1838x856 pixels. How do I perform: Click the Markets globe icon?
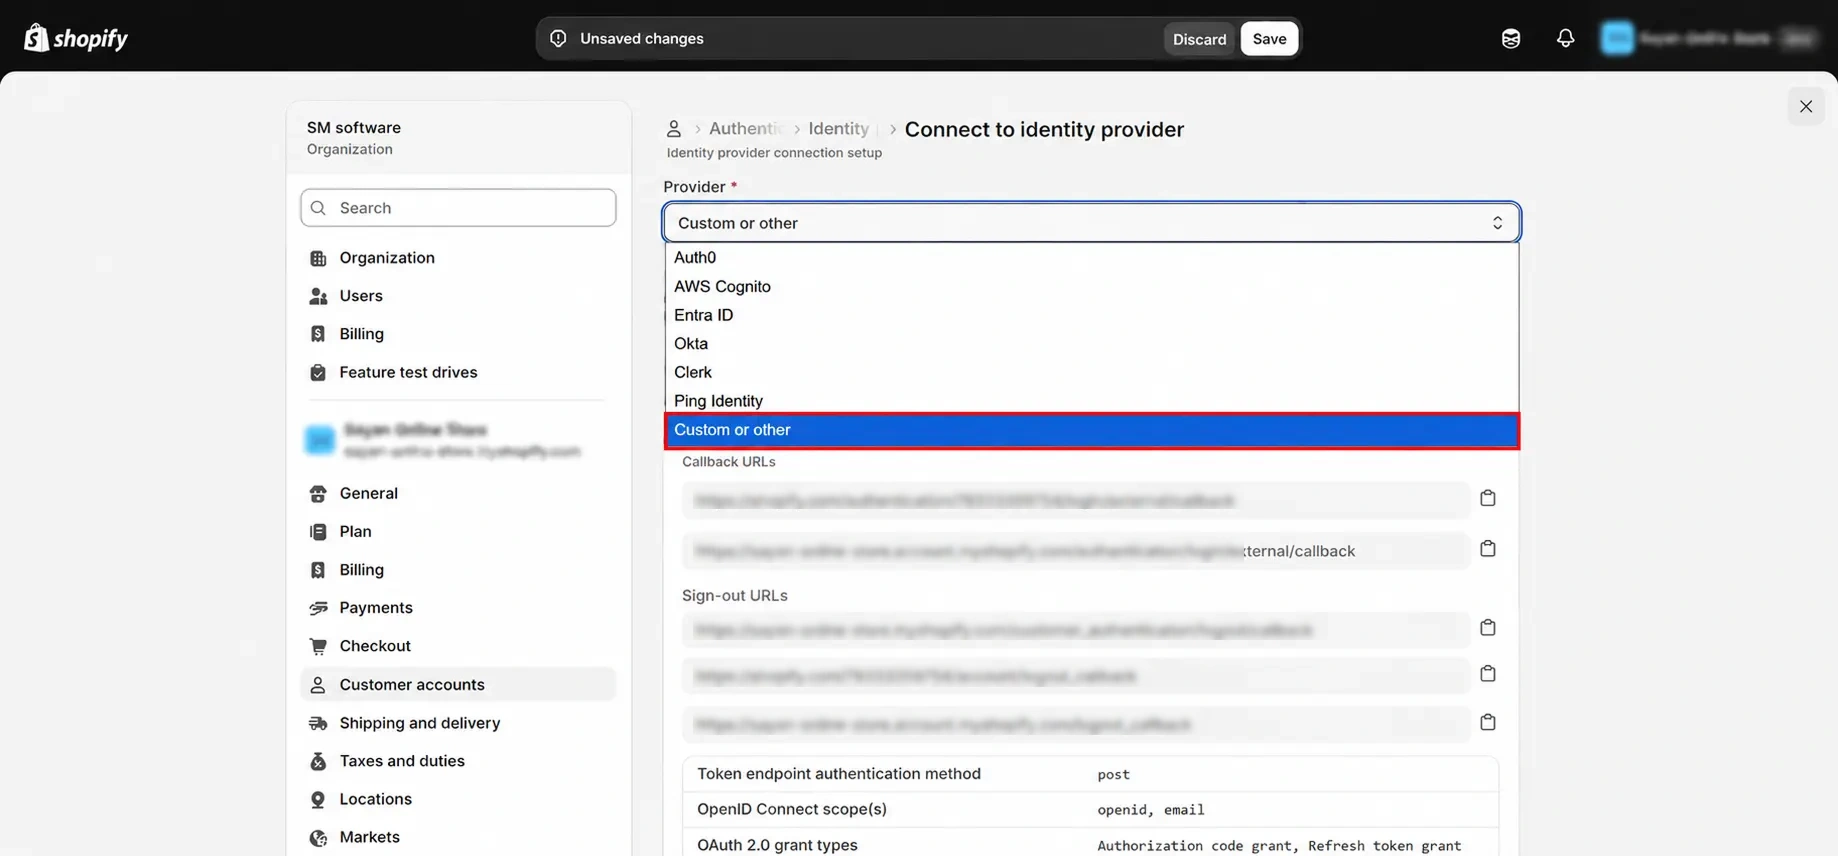[318, 837]
